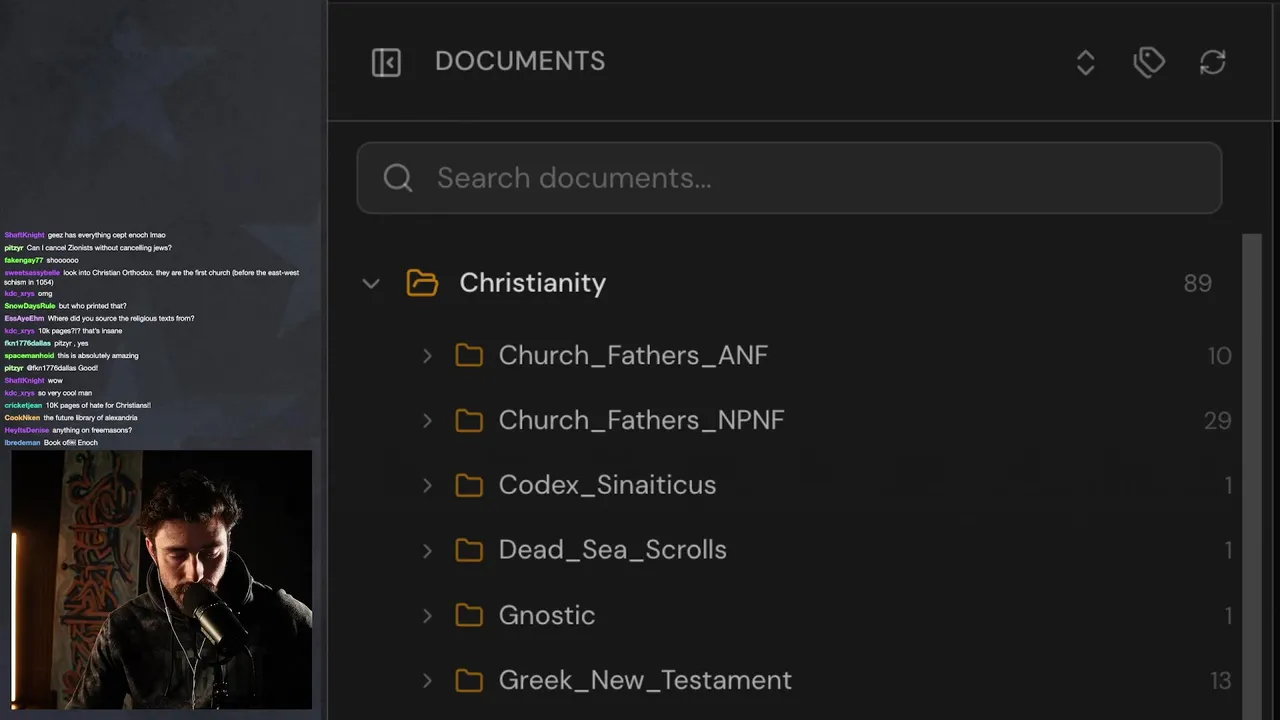Click the Search documents input field

pyautogui.click(x=800, y=178)
